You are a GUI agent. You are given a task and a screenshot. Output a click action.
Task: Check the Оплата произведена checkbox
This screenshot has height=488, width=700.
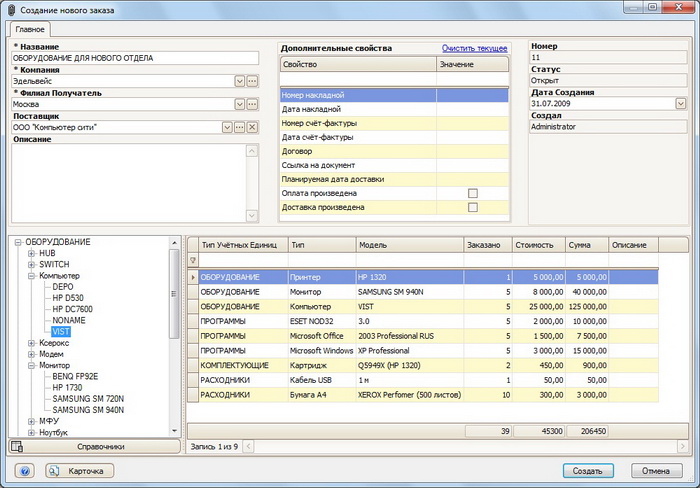tap(473, 193)
